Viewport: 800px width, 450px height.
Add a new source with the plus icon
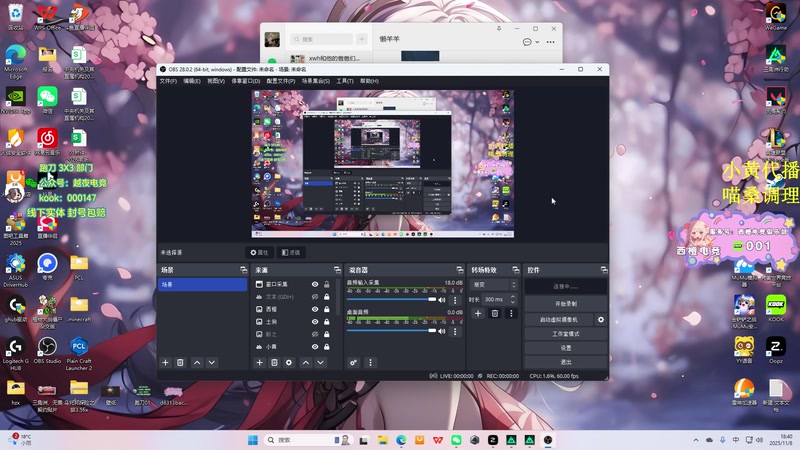[259, 362]
